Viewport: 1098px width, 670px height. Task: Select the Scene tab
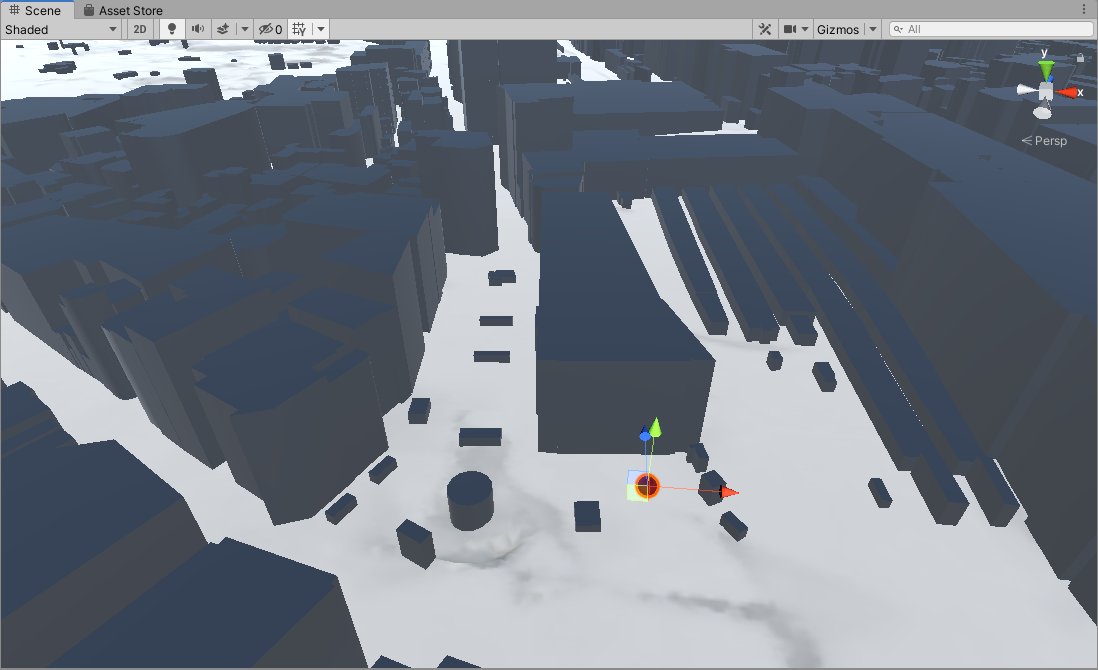pyautogui.click(x=38, y=10)
